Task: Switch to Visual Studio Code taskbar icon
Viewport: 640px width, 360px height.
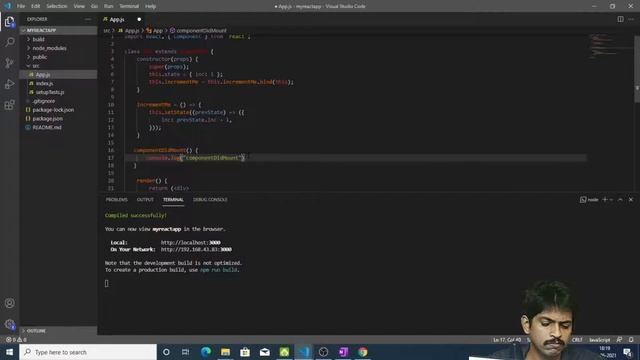Action: pos(304,352)
